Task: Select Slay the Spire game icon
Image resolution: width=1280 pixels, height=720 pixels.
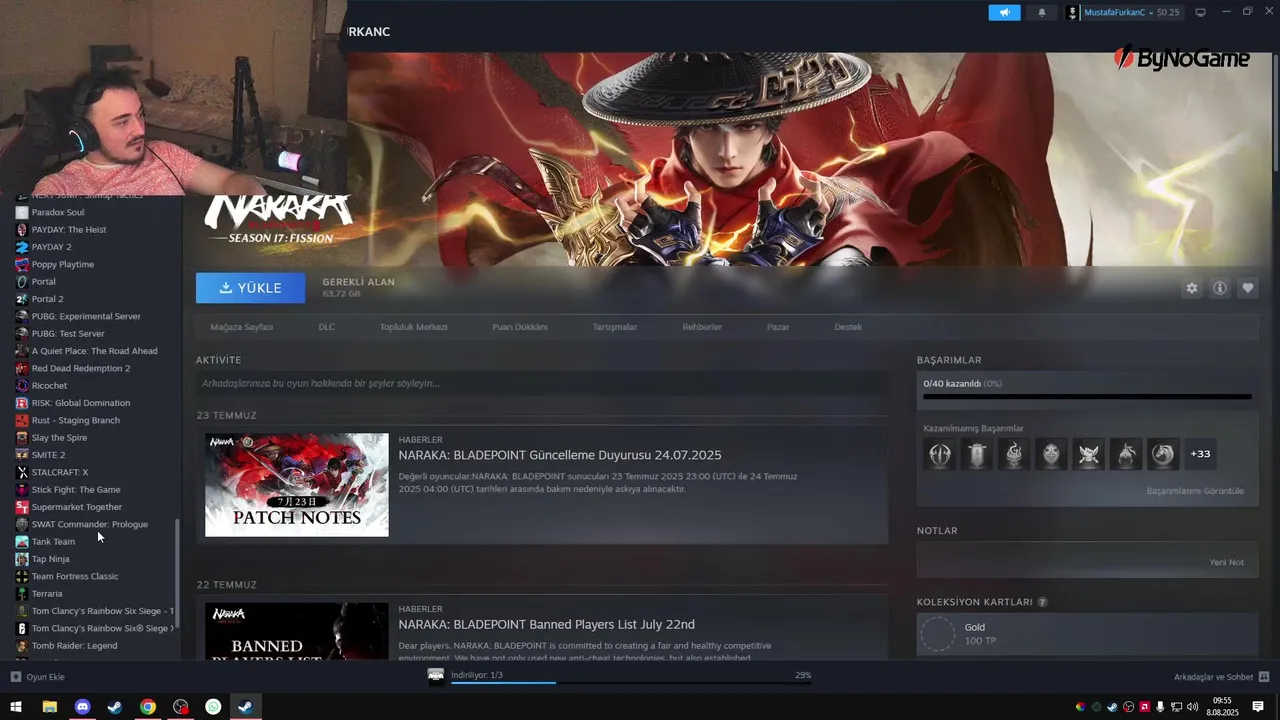Action: 22,438
